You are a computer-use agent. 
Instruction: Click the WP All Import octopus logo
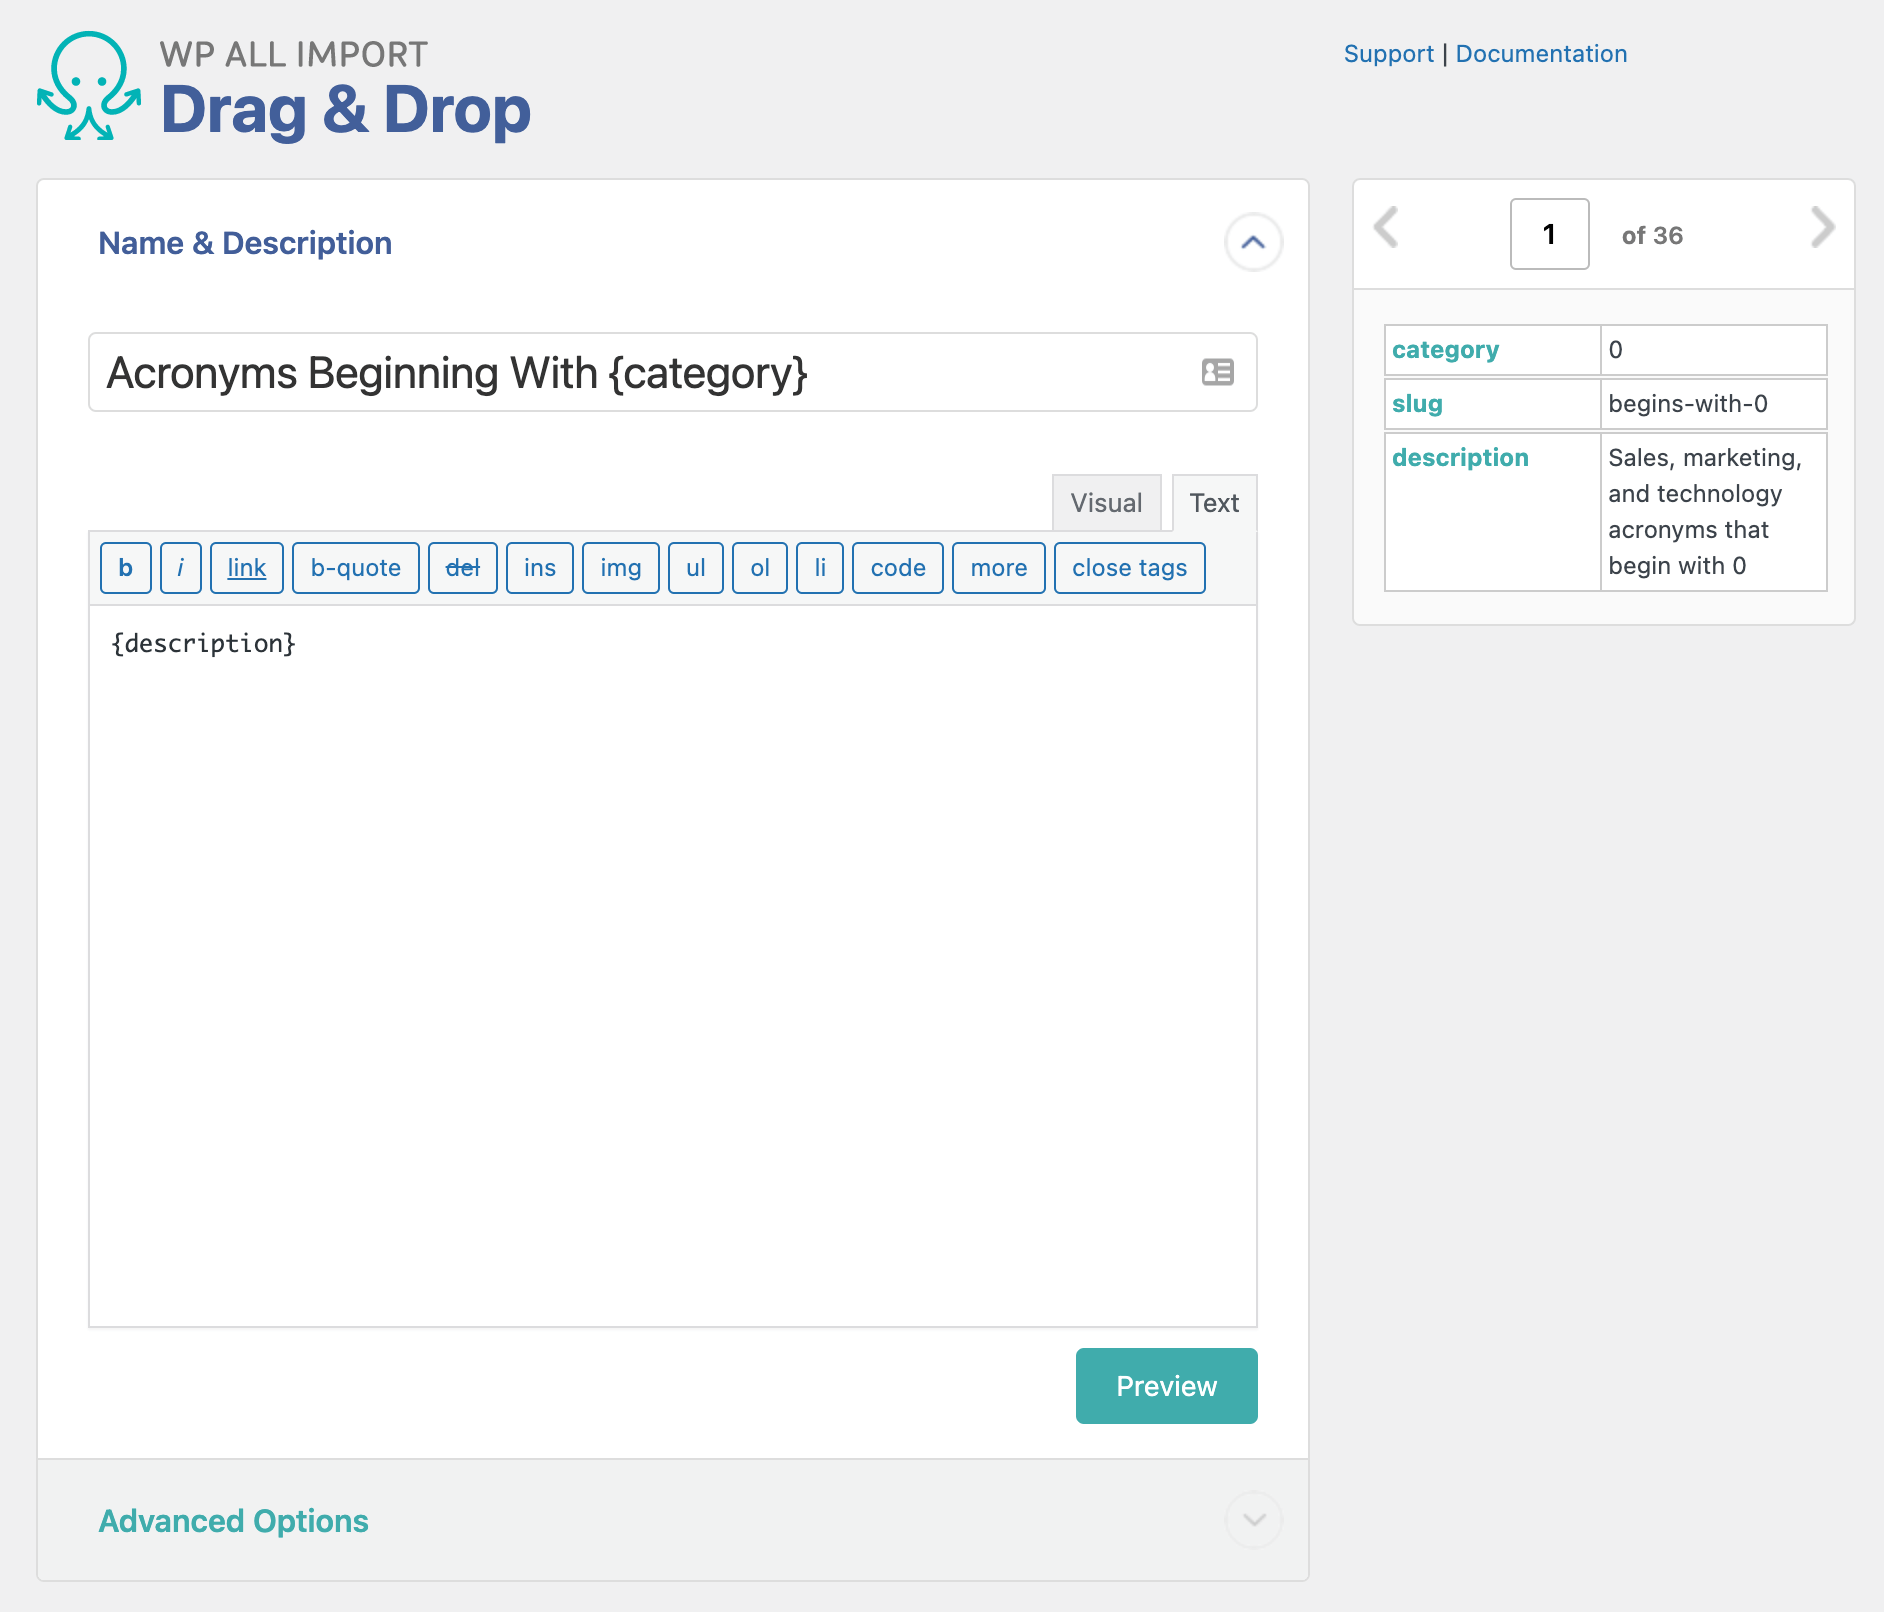[89, 86]
